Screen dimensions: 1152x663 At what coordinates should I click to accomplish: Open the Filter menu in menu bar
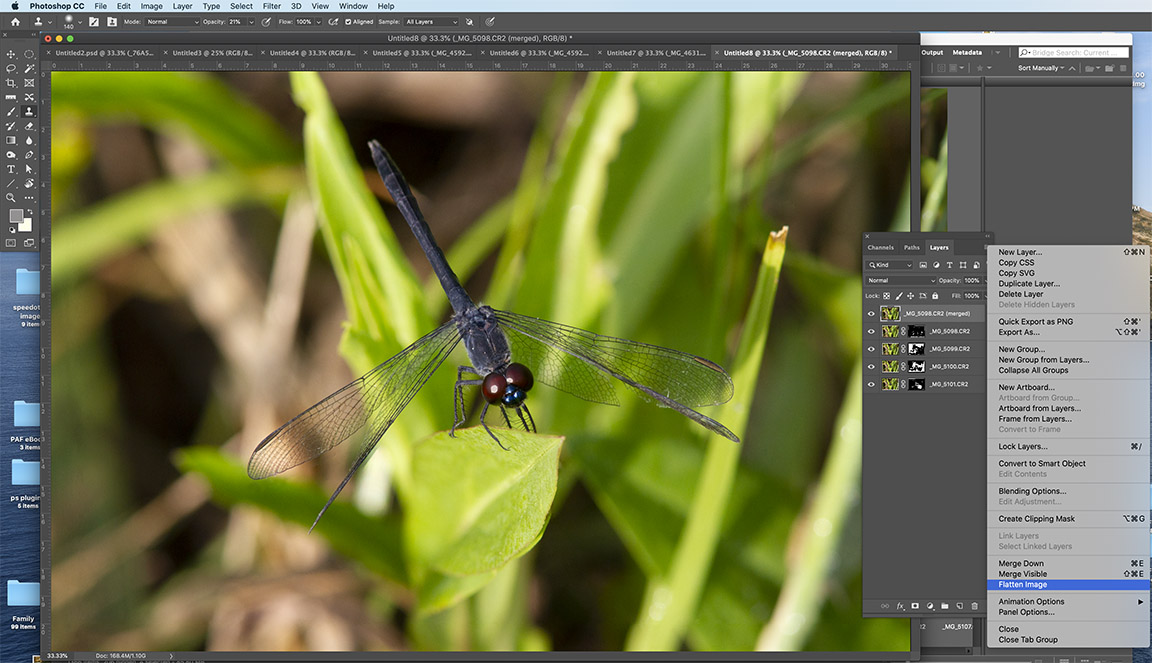(271, 6)
